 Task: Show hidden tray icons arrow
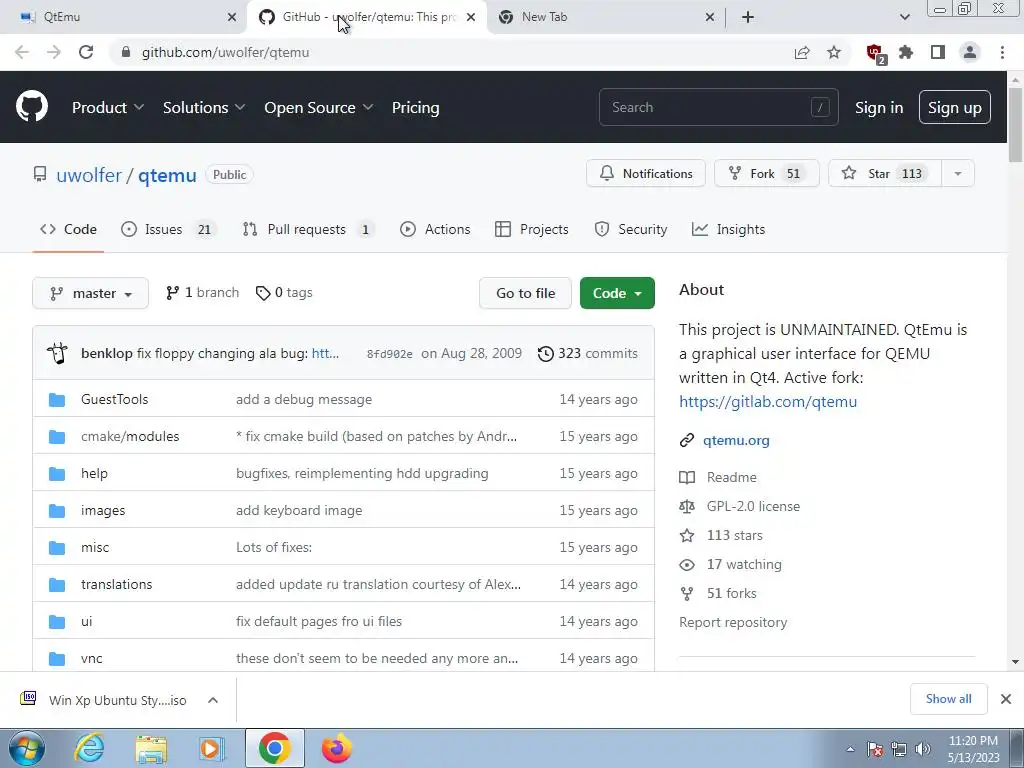[x=850, y=750]
